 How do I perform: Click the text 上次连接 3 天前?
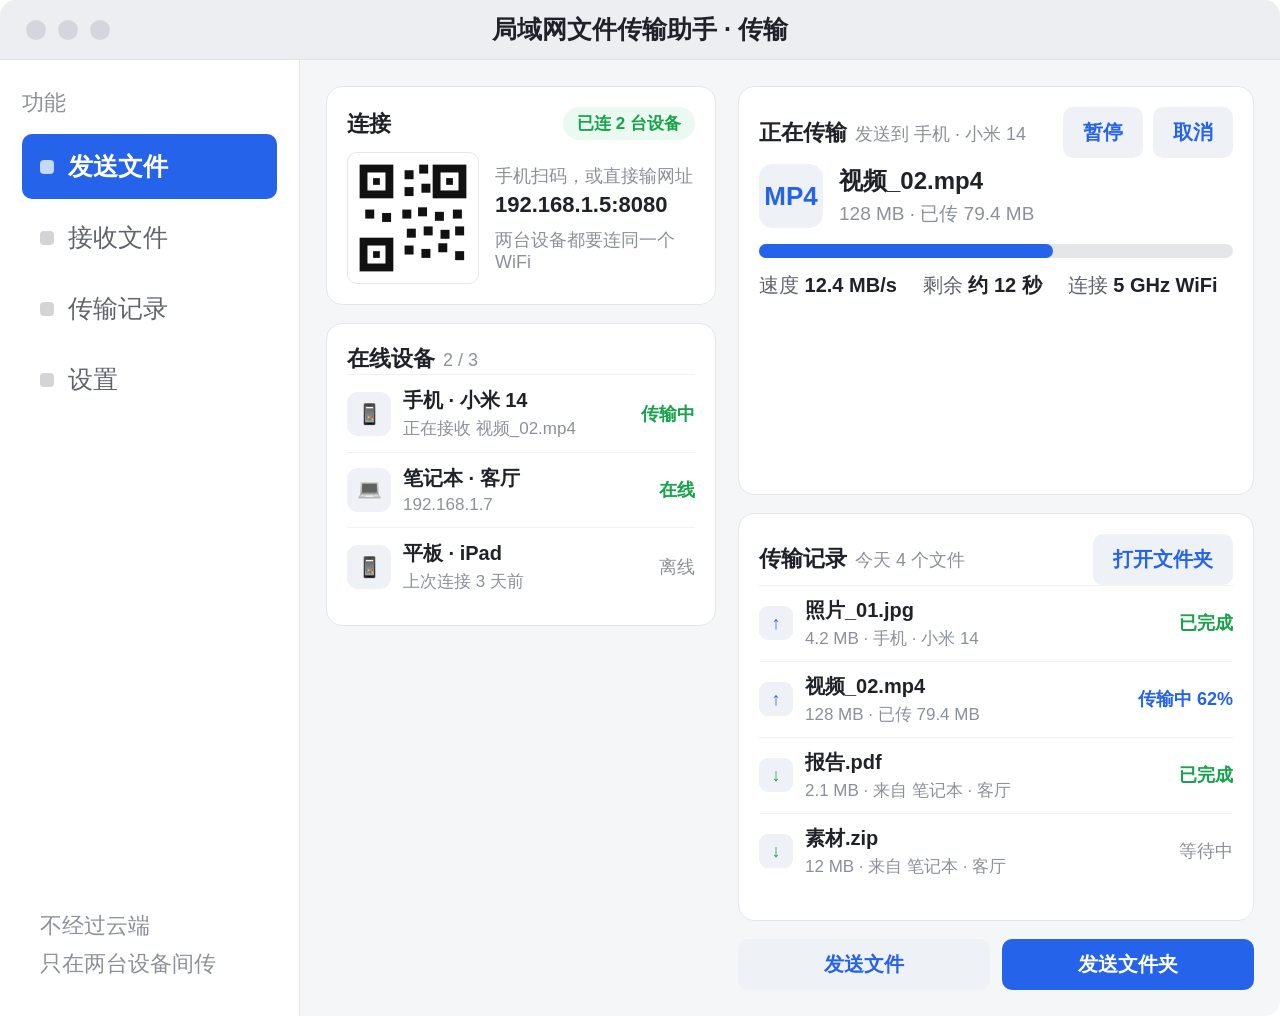pos(463,581)
